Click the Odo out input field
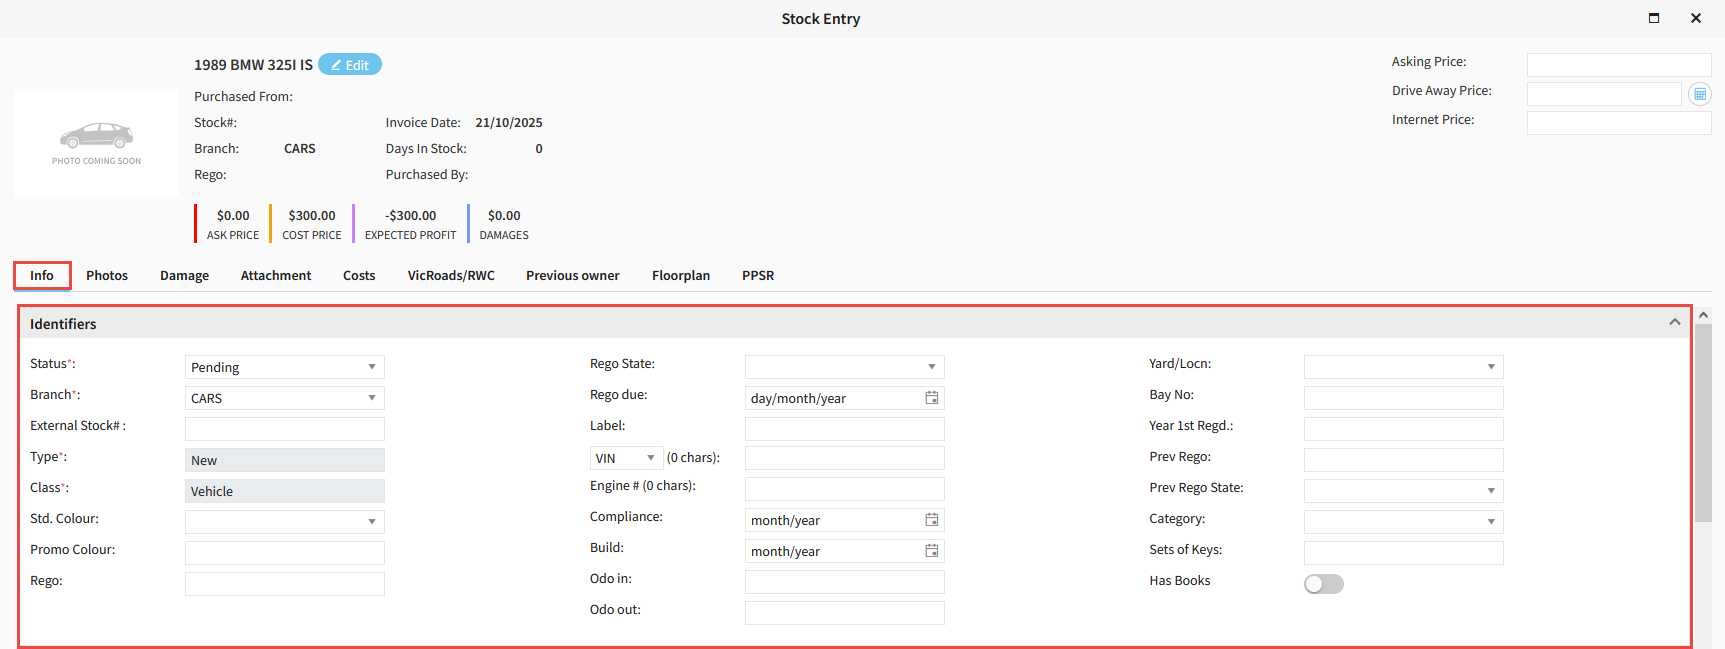The width and height of the screenshot is (1725, 649). click(845, 613)
